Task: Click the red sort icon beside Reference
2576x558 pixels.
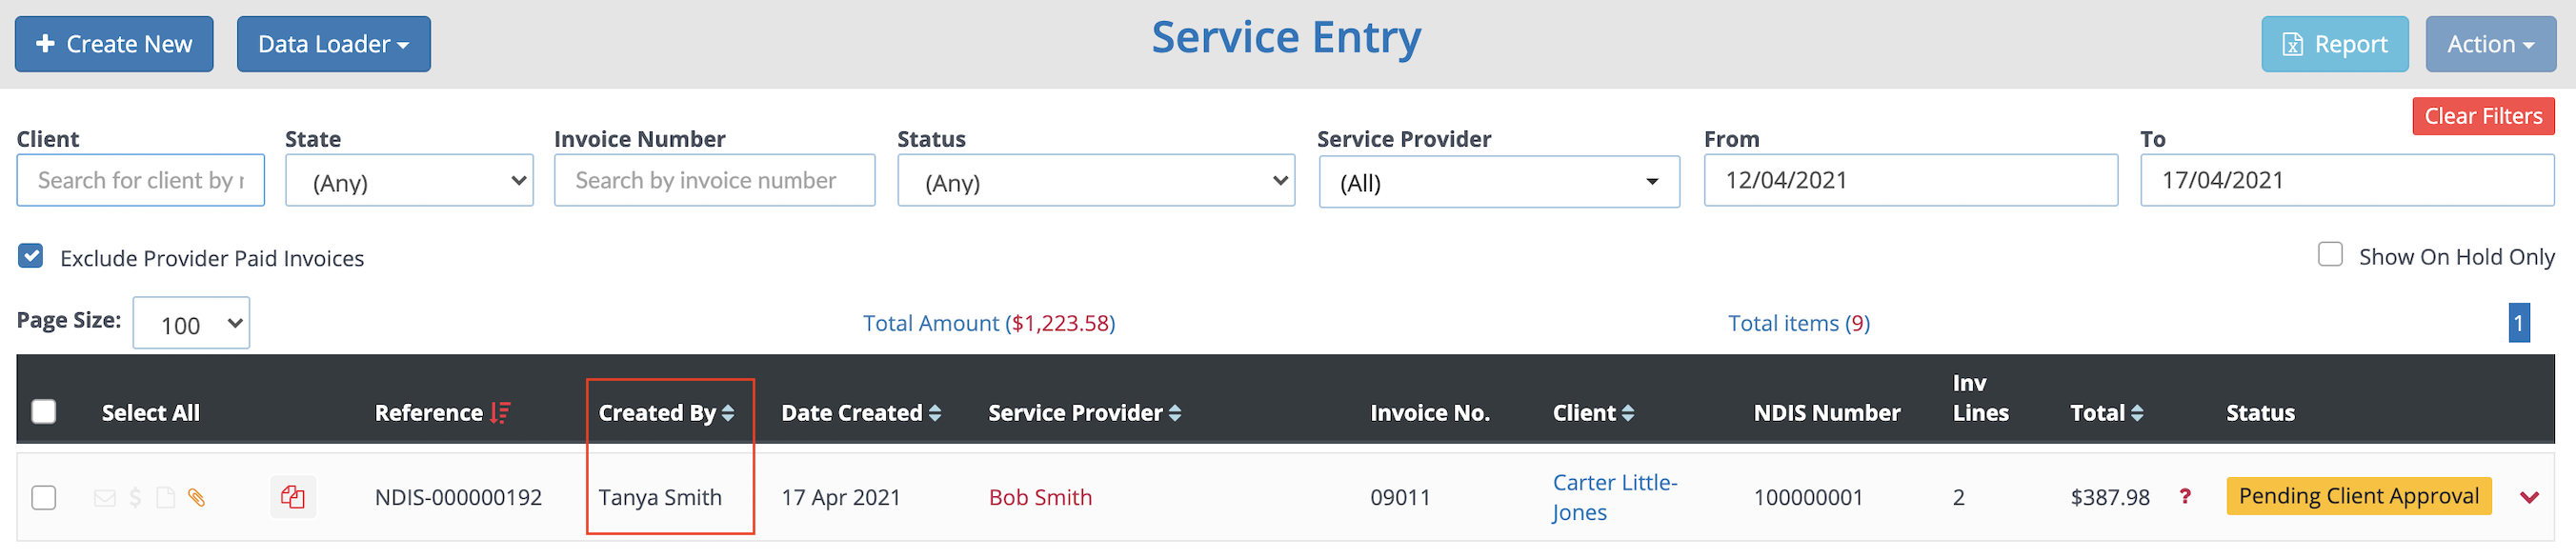Action: point(500,413)
